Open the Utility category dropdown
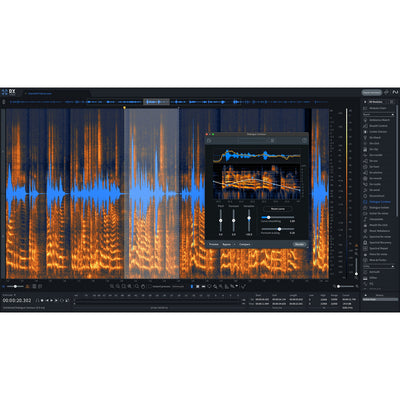400x400 pixels. (x=379, y=266)
